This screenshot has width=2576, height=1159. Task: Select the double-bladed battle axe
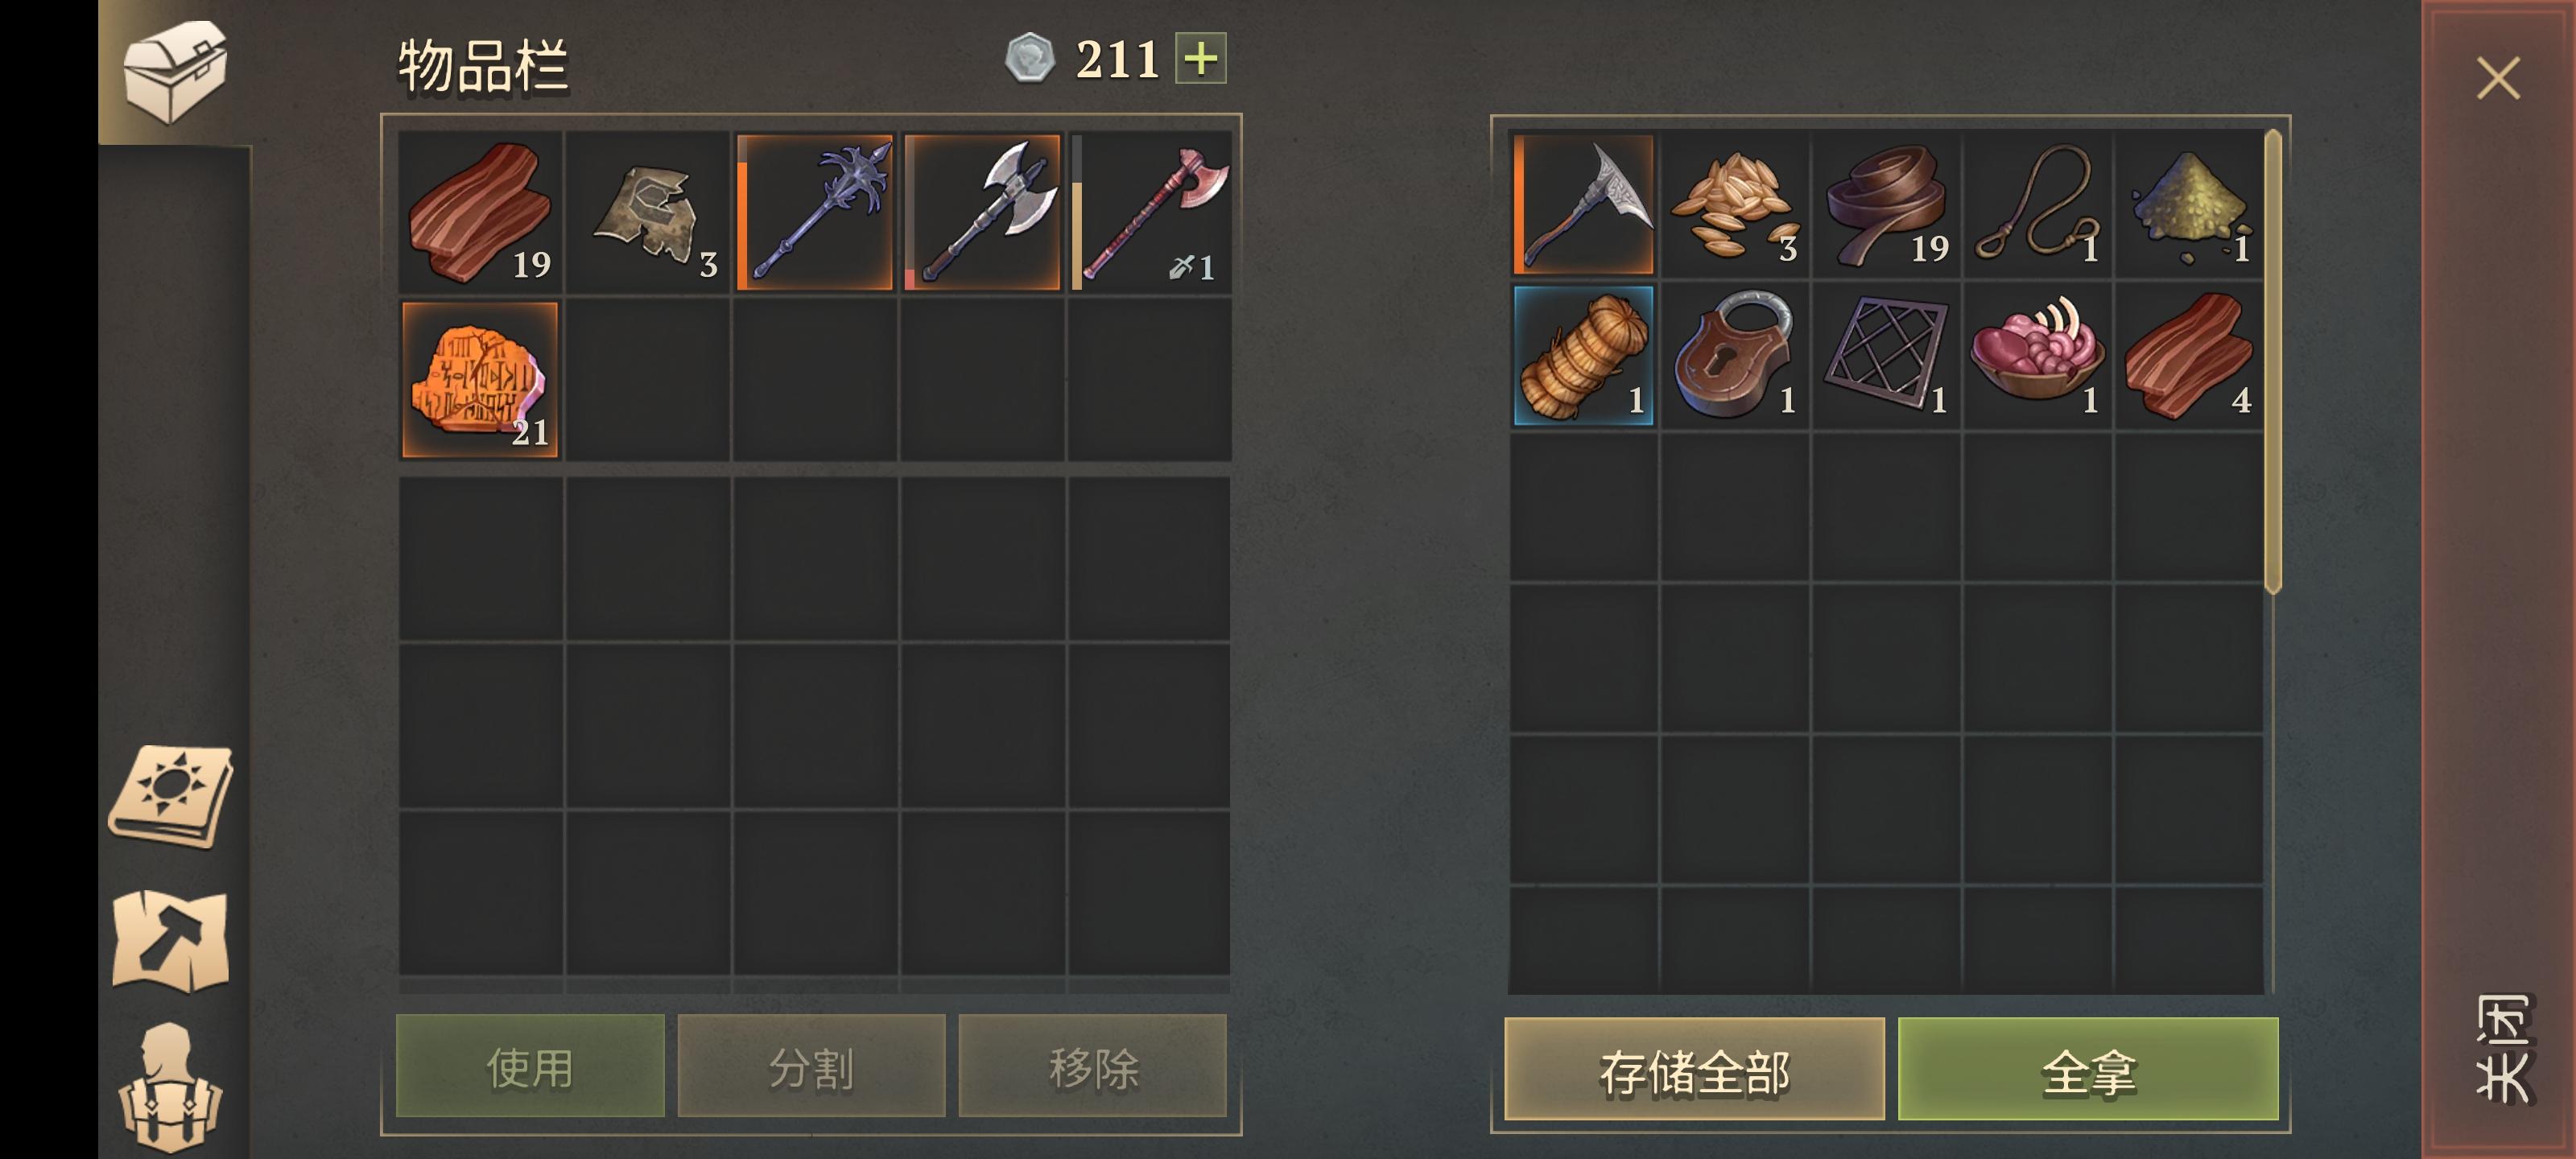tap(982, 212)
